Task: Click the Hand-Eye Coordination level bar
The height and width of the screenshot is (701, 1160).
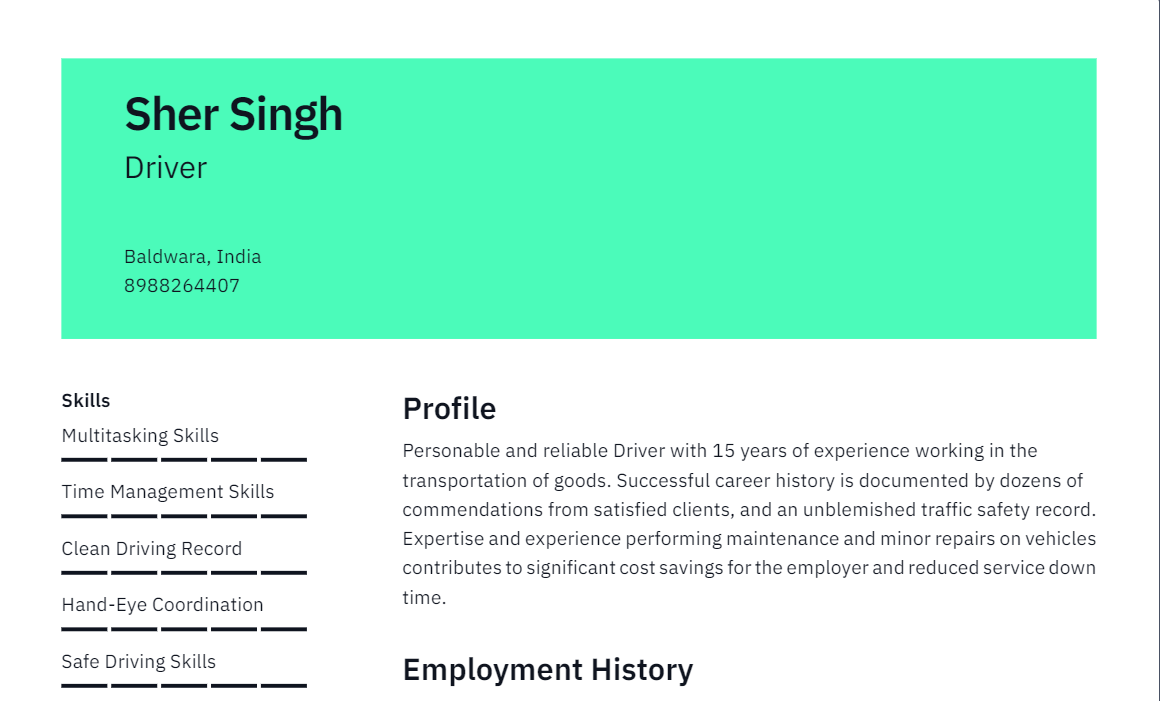Action: click(184, 629)
